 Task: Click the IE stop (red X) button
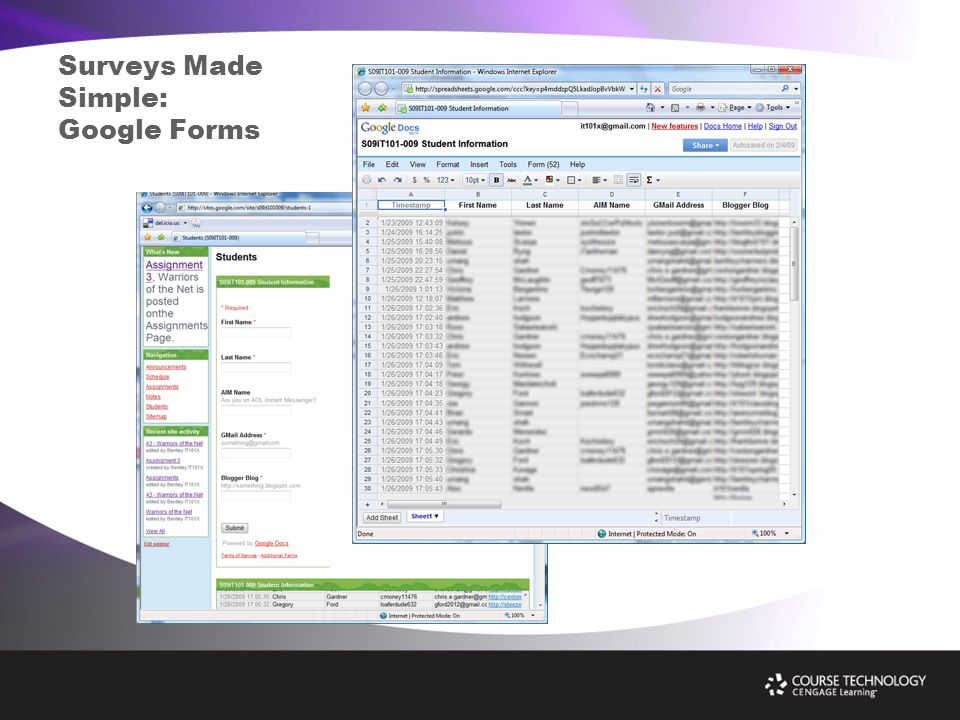pos(658,89)
